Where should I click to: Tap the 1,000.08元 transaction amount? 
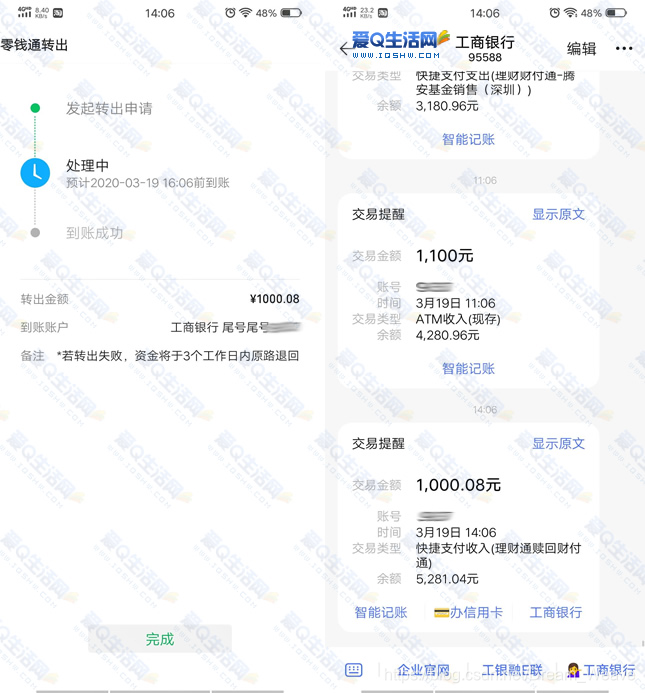pos(458,485)
